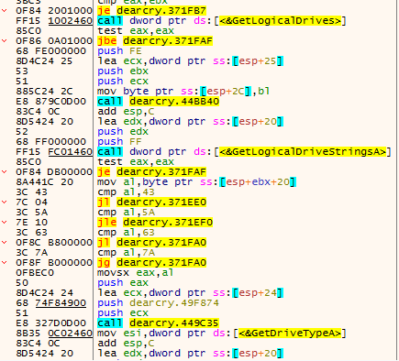
Task: Select the push FF instruction
Action: click(x=120, y=142)
